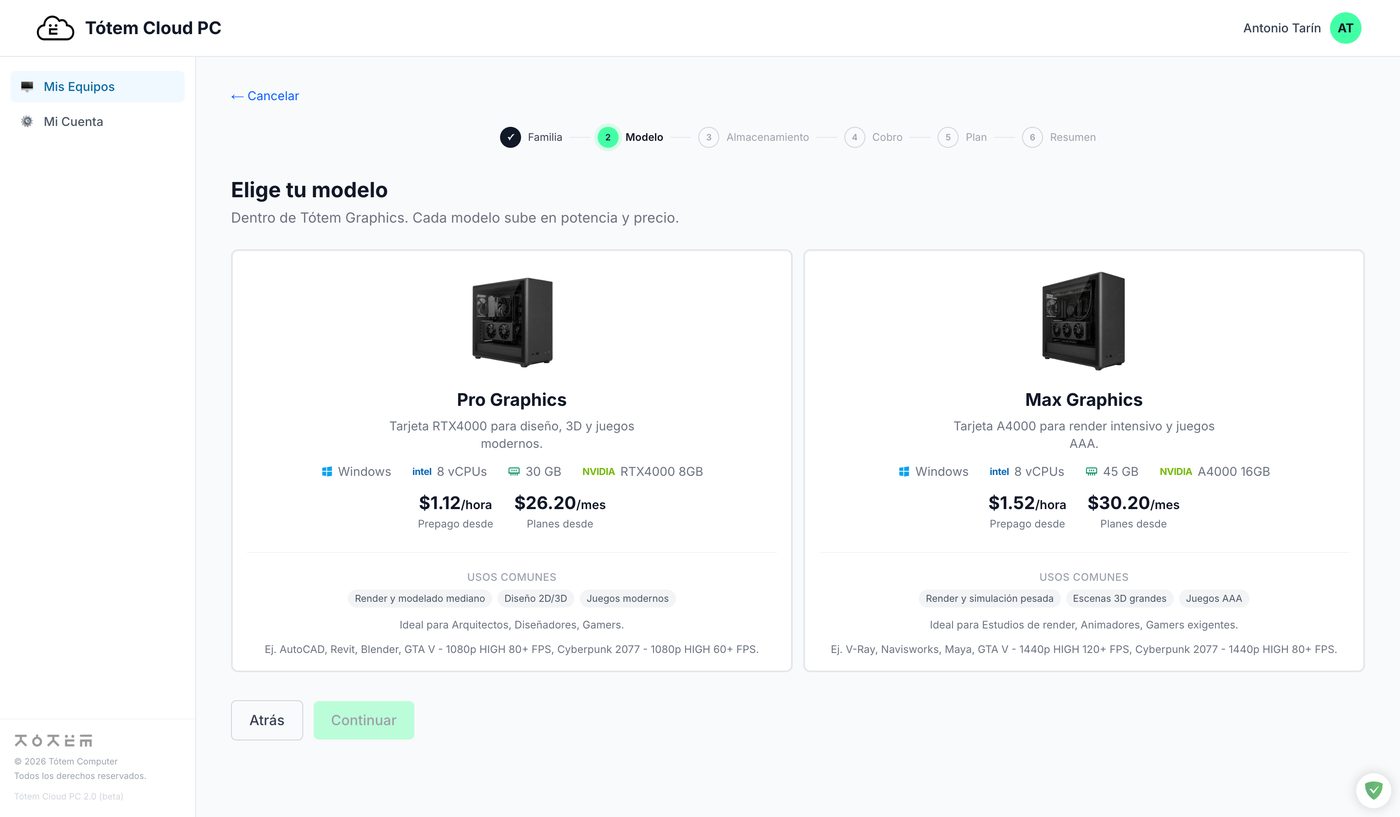Image resolution: width=1400 pixels, height=817 pixels.
Task: Click the Pro Graphics Intel logo
Action: pos(421,472)
